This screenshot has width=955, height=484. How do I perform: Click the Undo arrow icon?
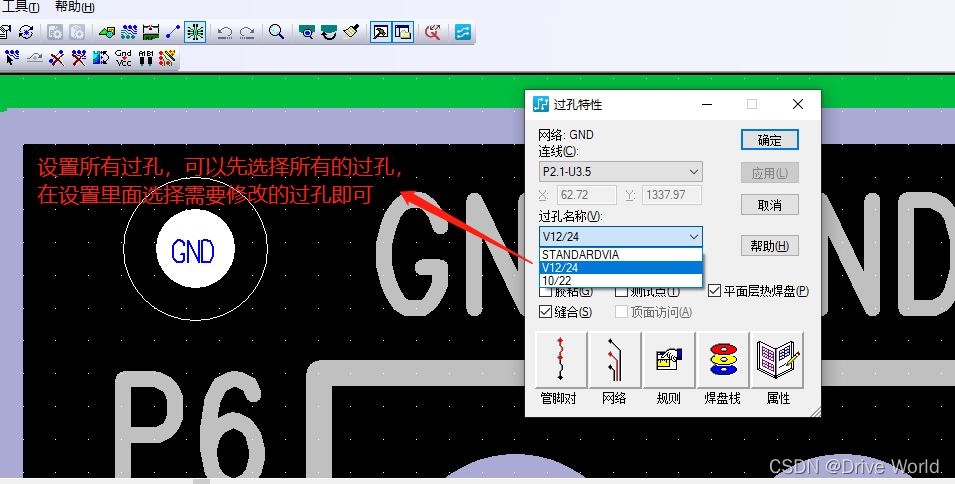click(x=225, y=32)
